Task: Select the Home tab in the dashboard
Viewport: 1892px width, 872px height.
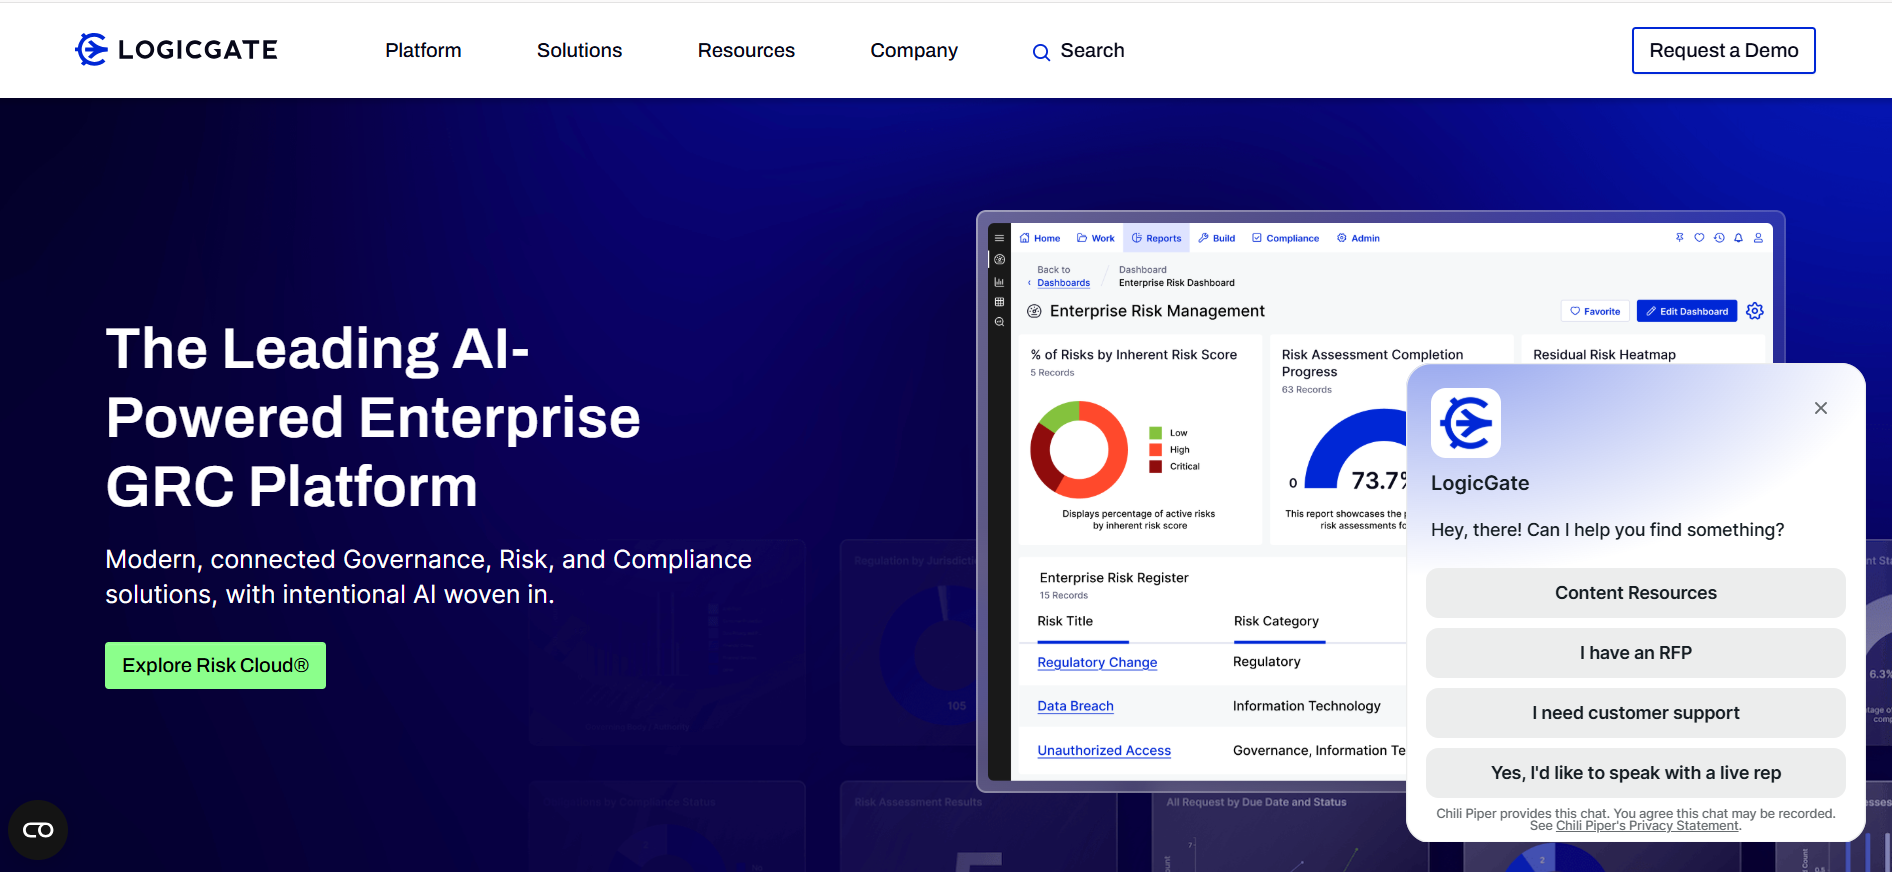Action: [x=1040, y=238]
